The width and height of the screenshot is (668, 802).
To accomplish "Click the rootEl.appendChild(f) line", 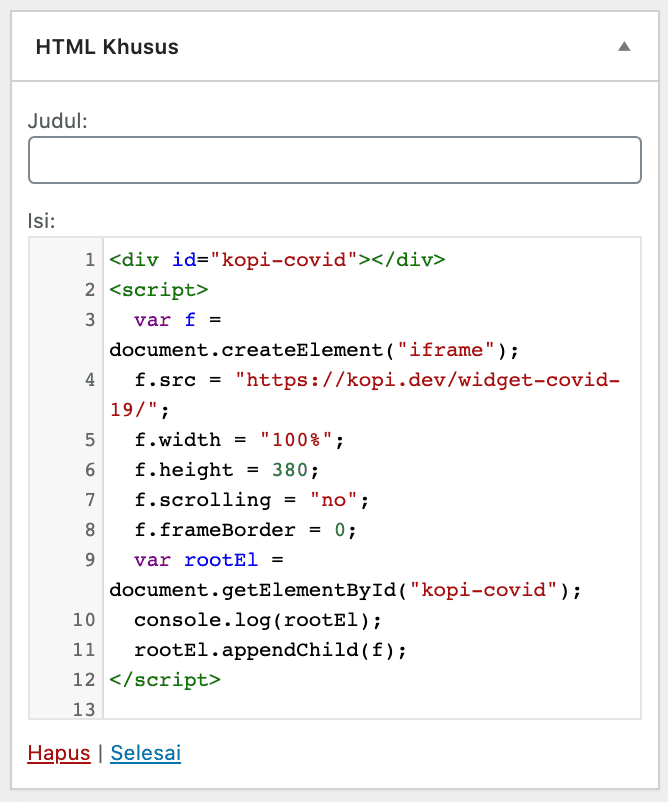I will pyautogui.click(x=271, y=650).
